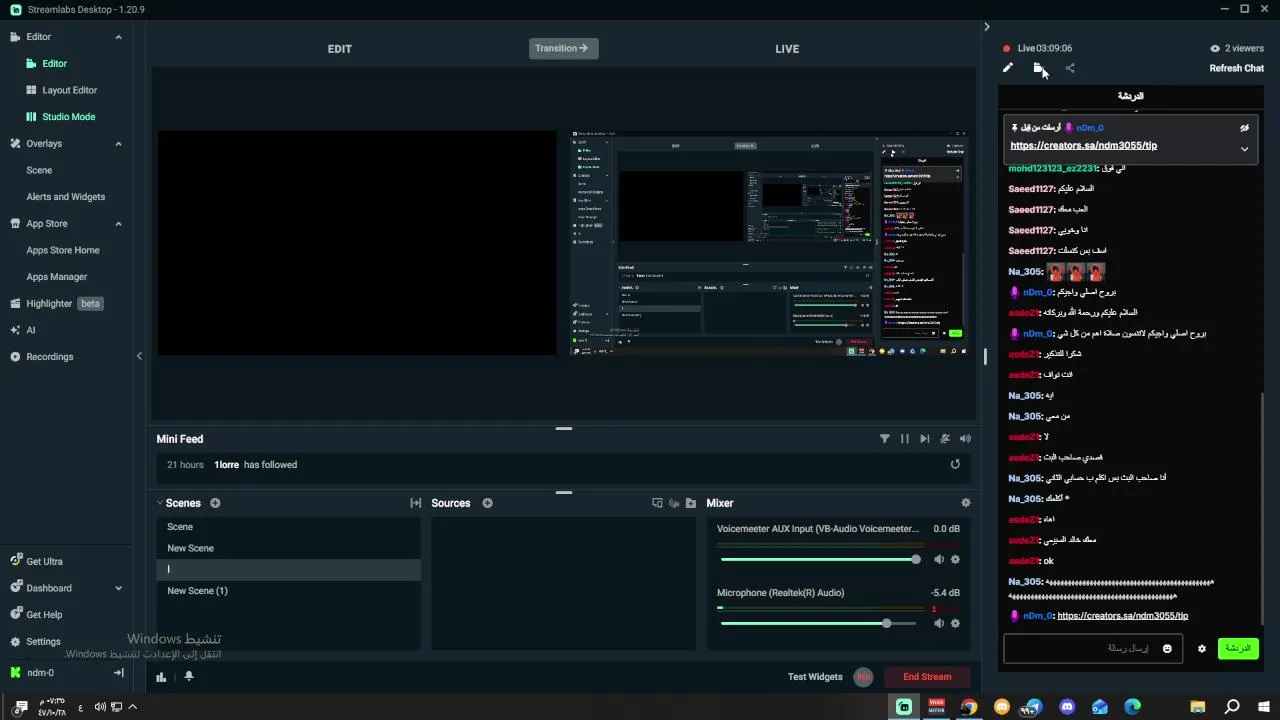1280x720 pixels.
Task: Toggle the REC recording button
Action: point(863,677)
